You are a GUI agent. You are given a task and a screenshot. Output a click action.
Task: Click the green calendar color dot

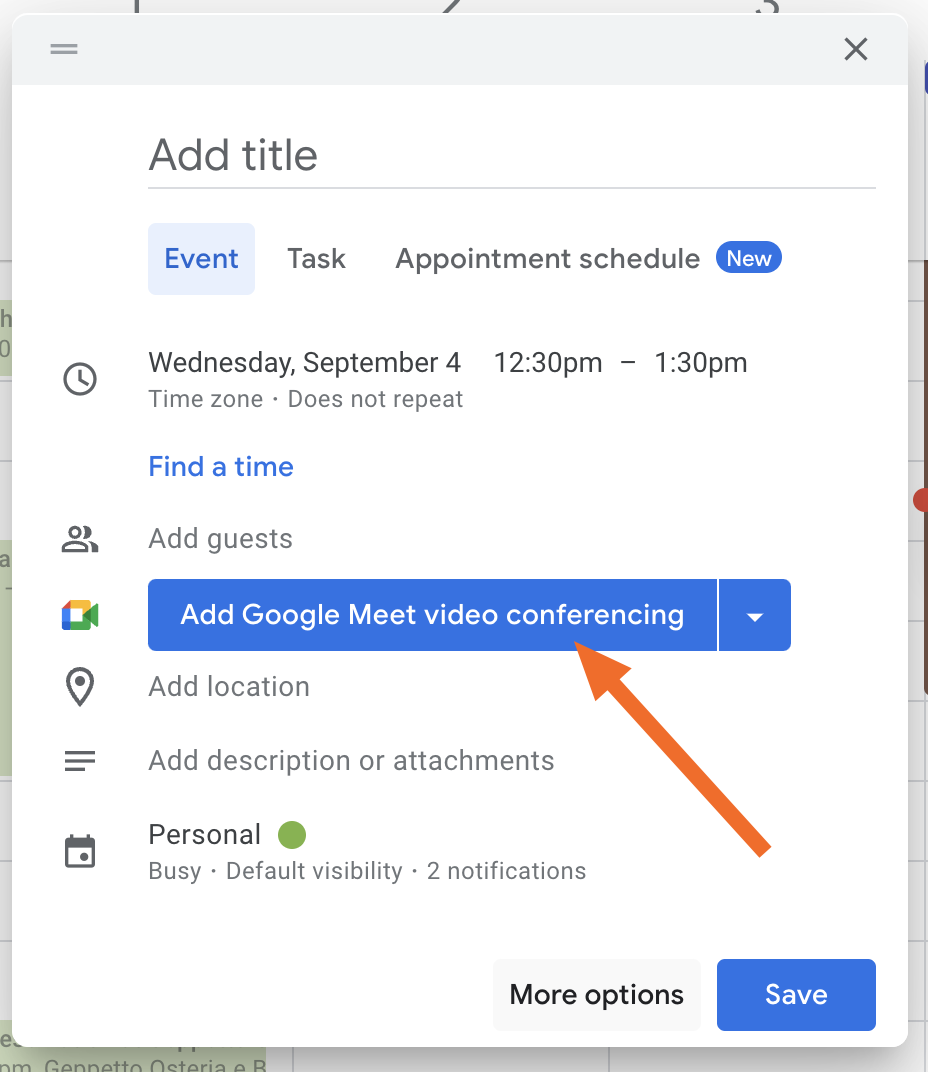coord(292,835)
